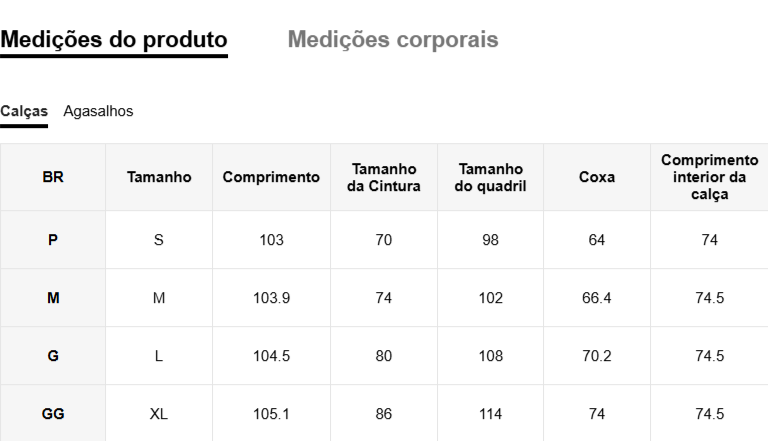Click the 105.1 length cell
This screenshot has width=768, height=441.
point(271,414)
